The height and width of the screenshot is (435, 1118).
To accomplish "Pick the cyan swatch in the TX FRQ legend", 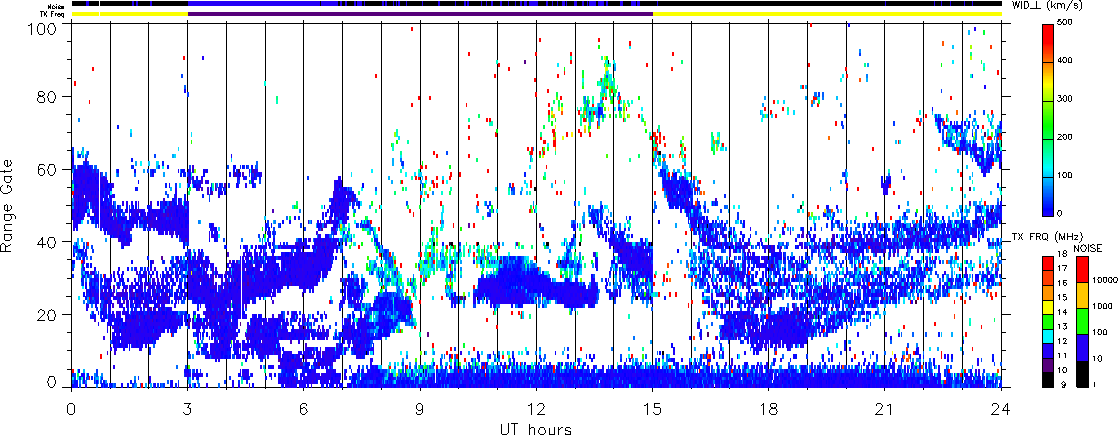I will click(1048, 337).
